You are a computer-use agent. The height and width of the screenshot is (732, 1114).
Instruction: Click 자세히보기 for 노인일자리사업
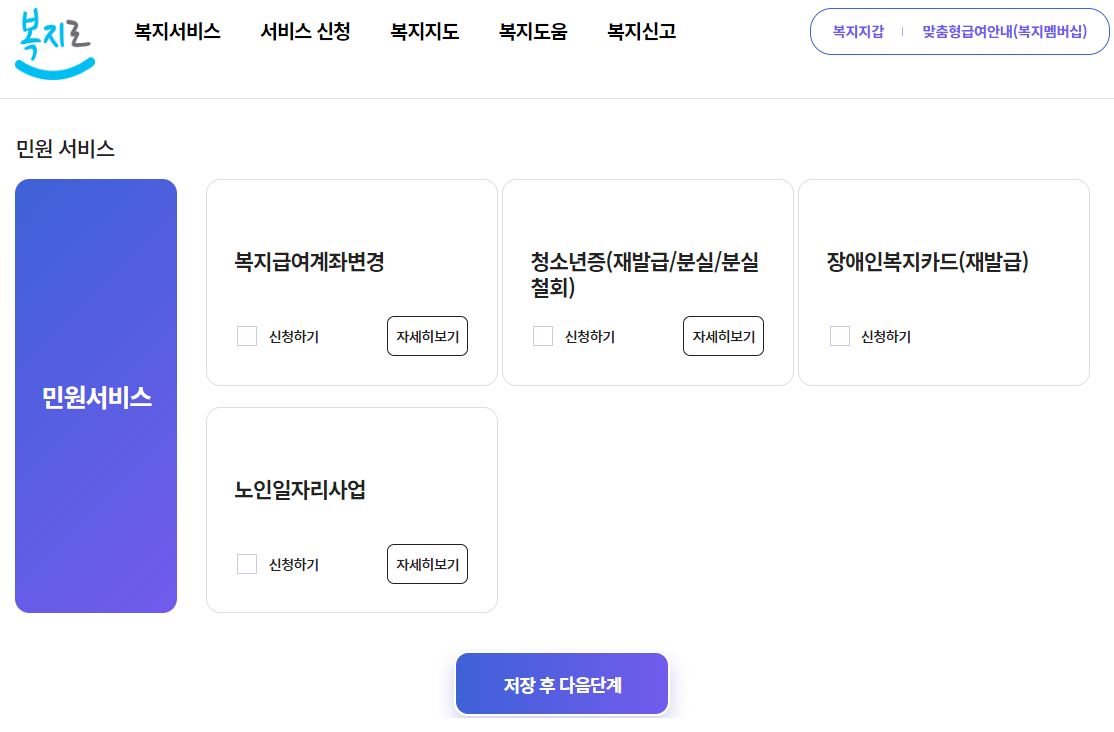(x=427, y=564)
